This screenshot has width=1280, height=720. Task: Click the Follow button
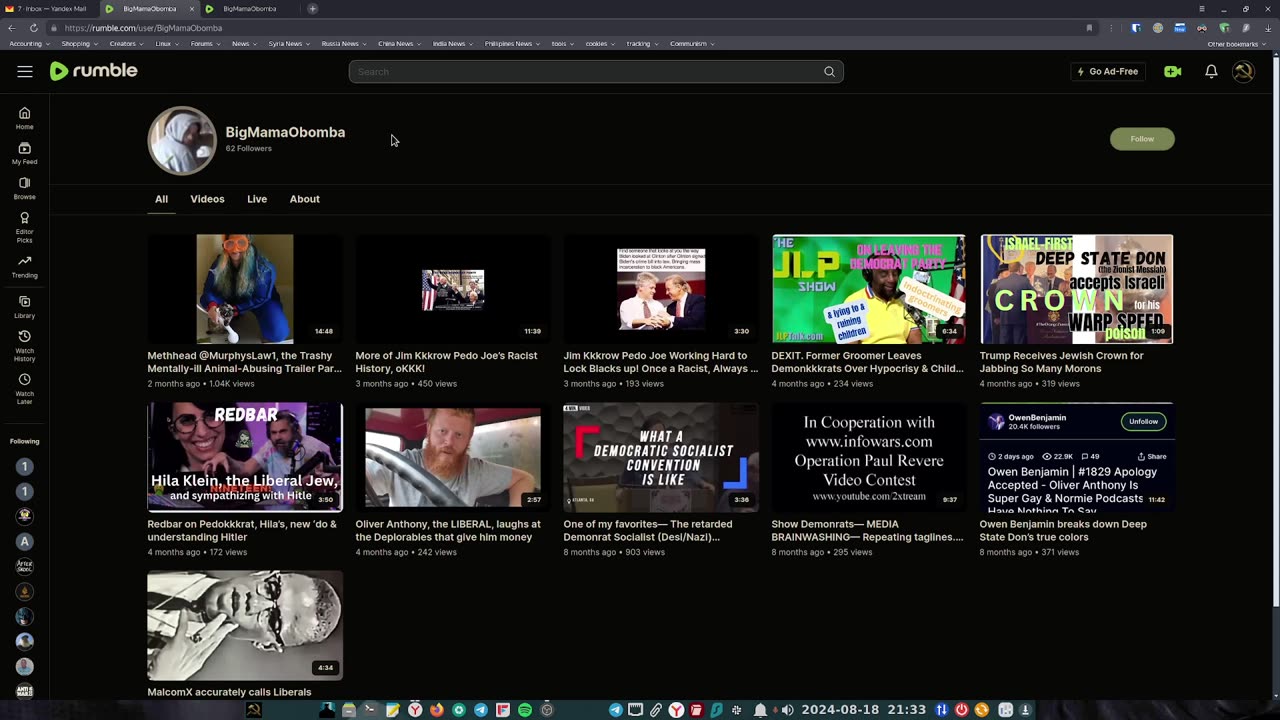tap(1142, 139)
